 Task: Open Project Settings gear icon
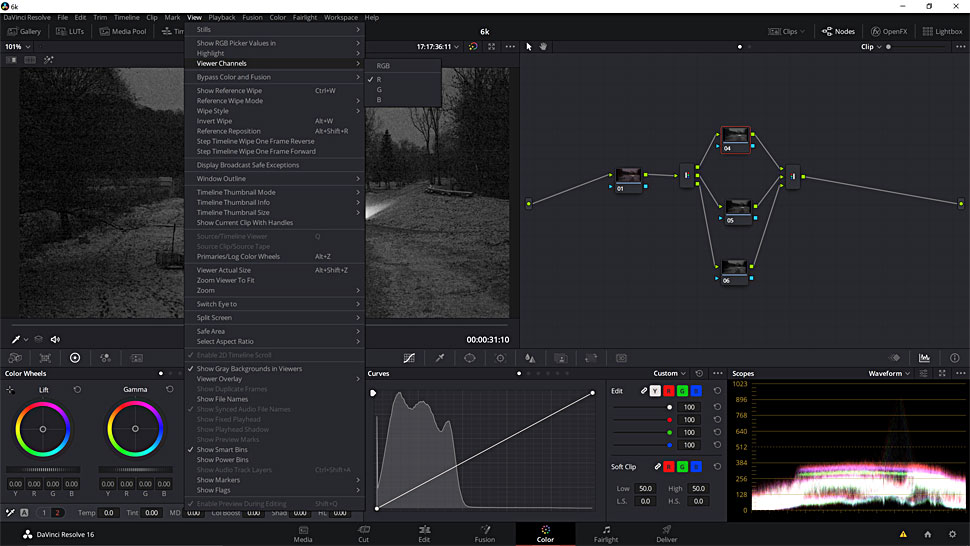(x=952, y=534)
